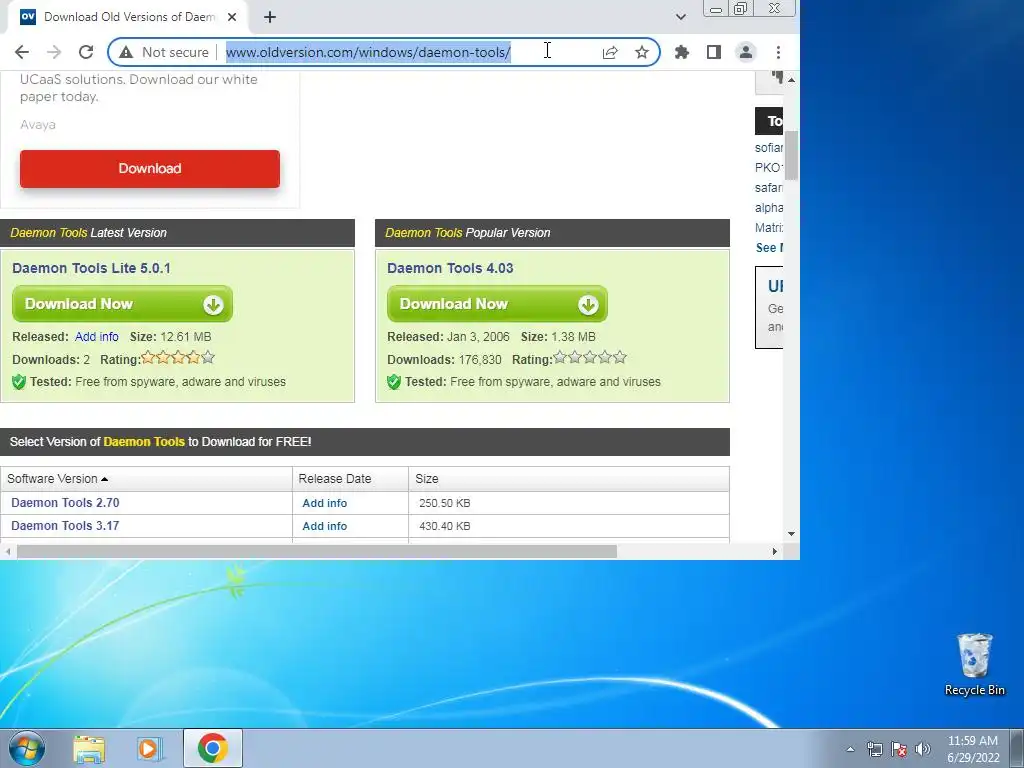Select the Recycle Bin desktop icon
Screen dimensions: 1024x768
[x=974, y=664]
